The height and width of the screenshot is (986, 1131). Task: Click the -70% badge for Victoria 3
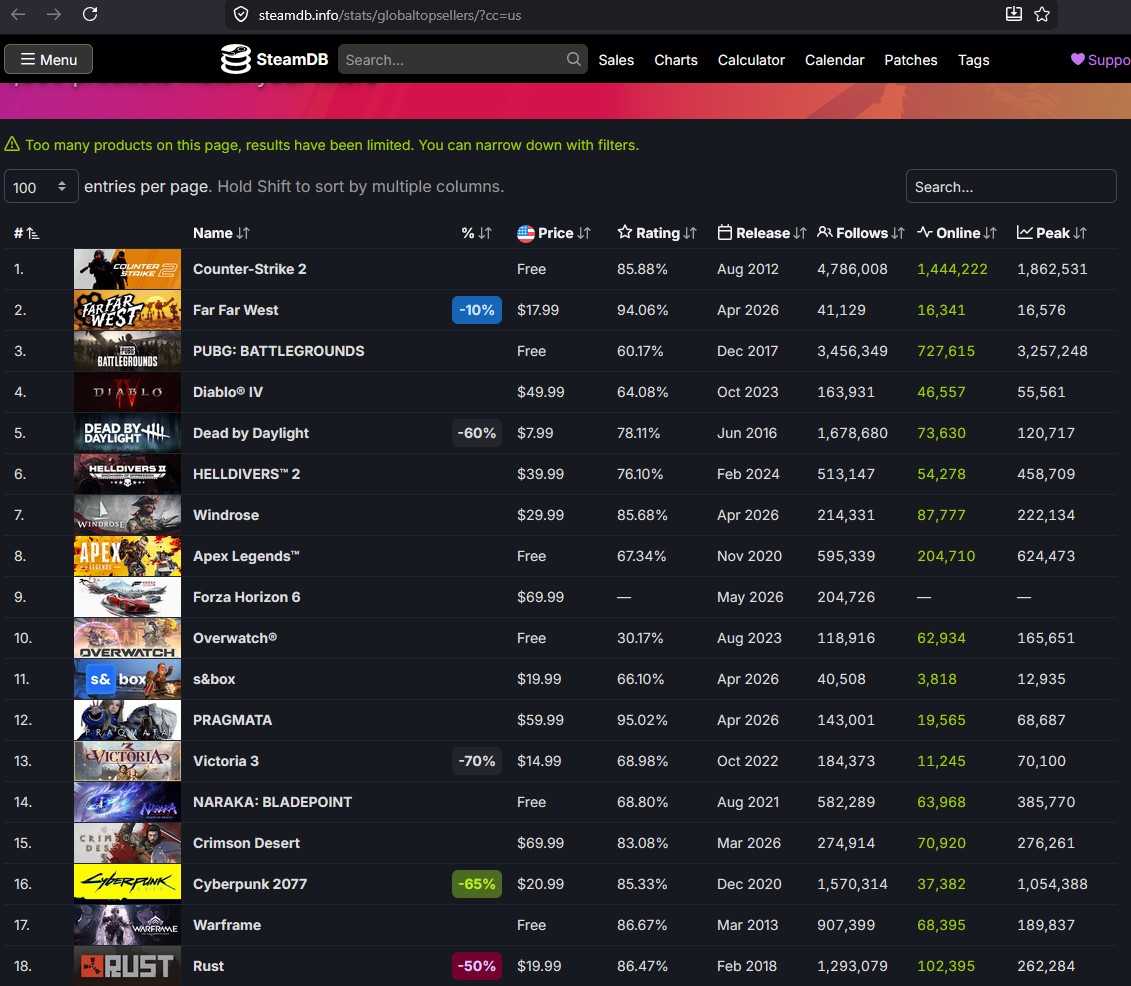477,761
